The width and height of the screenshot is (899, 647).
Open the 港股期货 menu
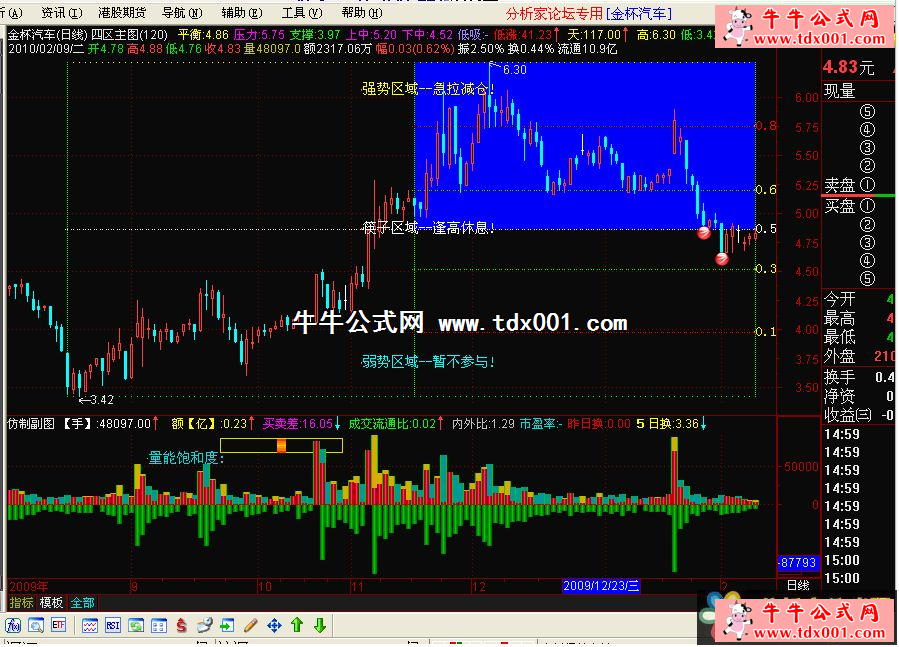tap(122, 13)
